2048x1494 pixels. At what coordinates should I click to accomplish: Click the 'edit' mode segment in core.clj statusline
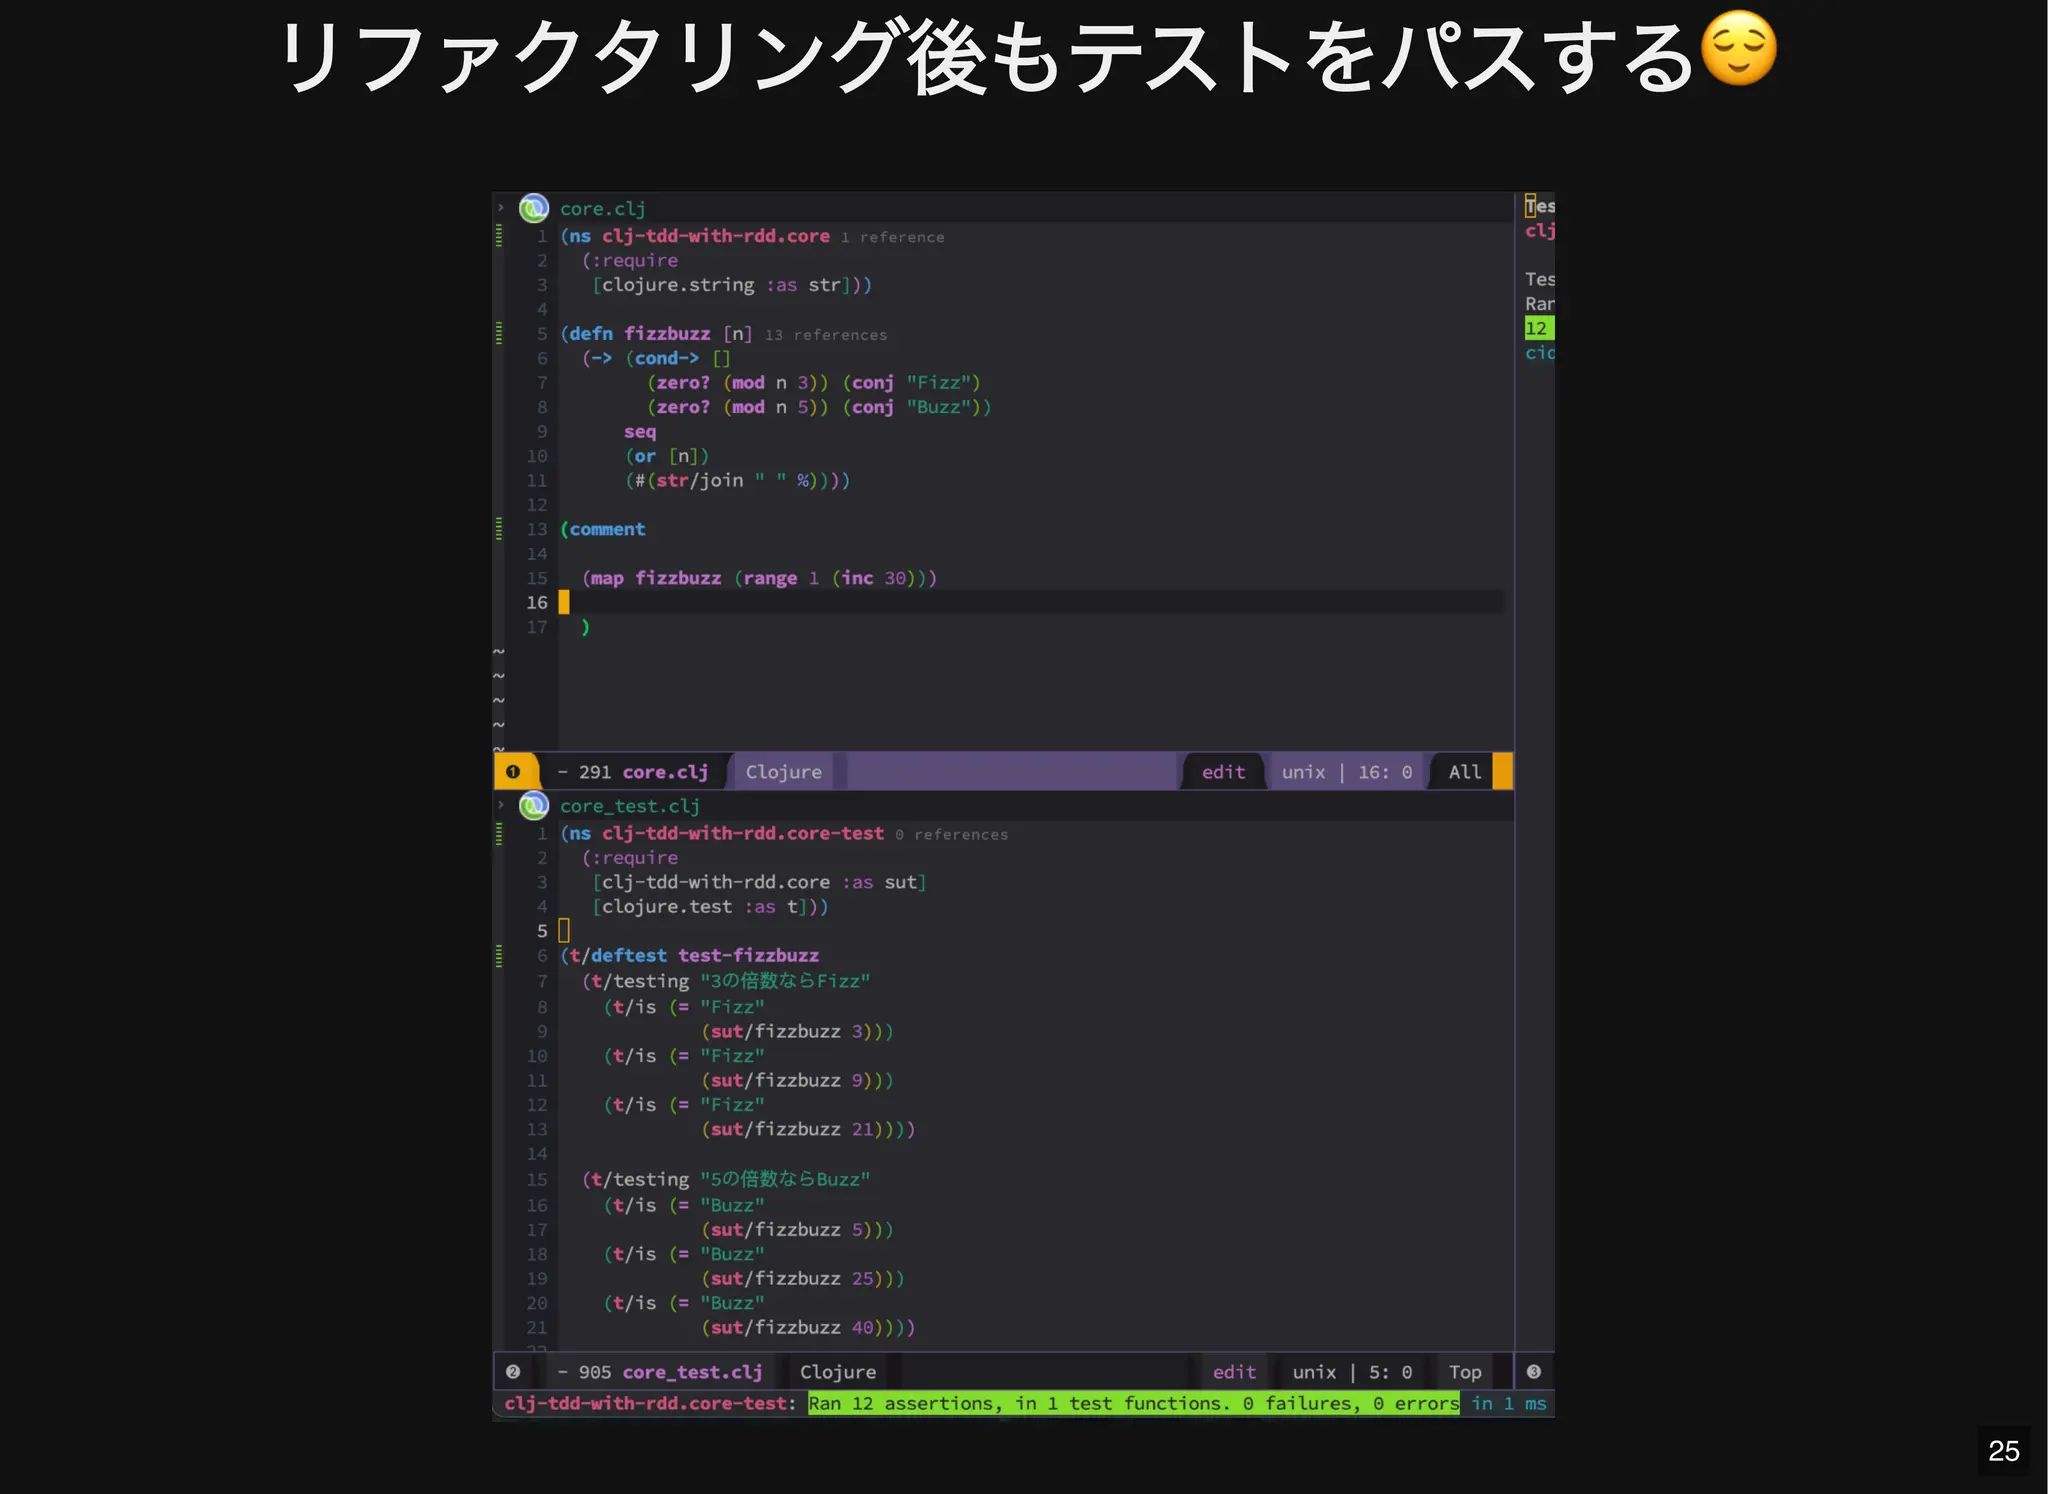pos(1224,772)
